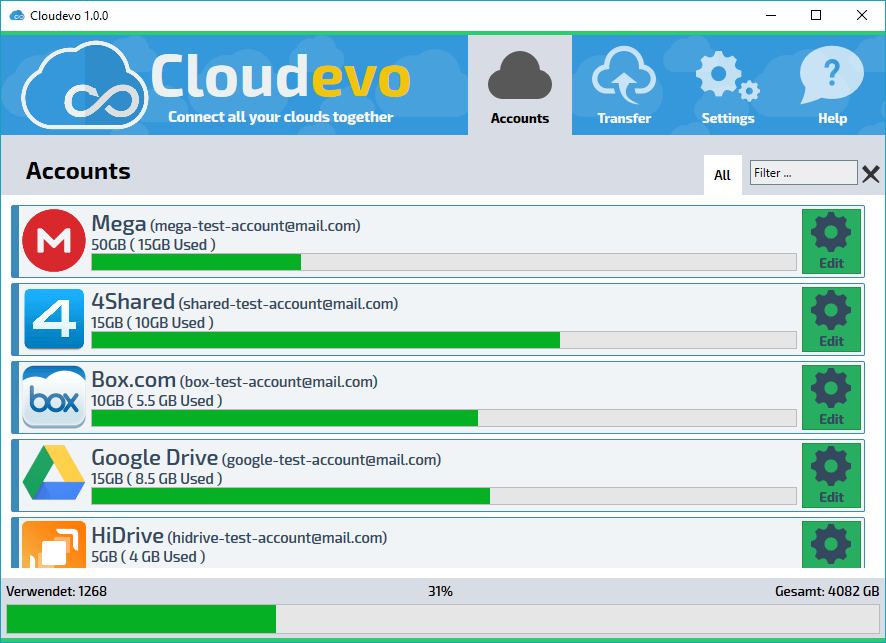Click the Cloudevo logo in header
Screen dimensions: 886x643
[x=85, y=85]
